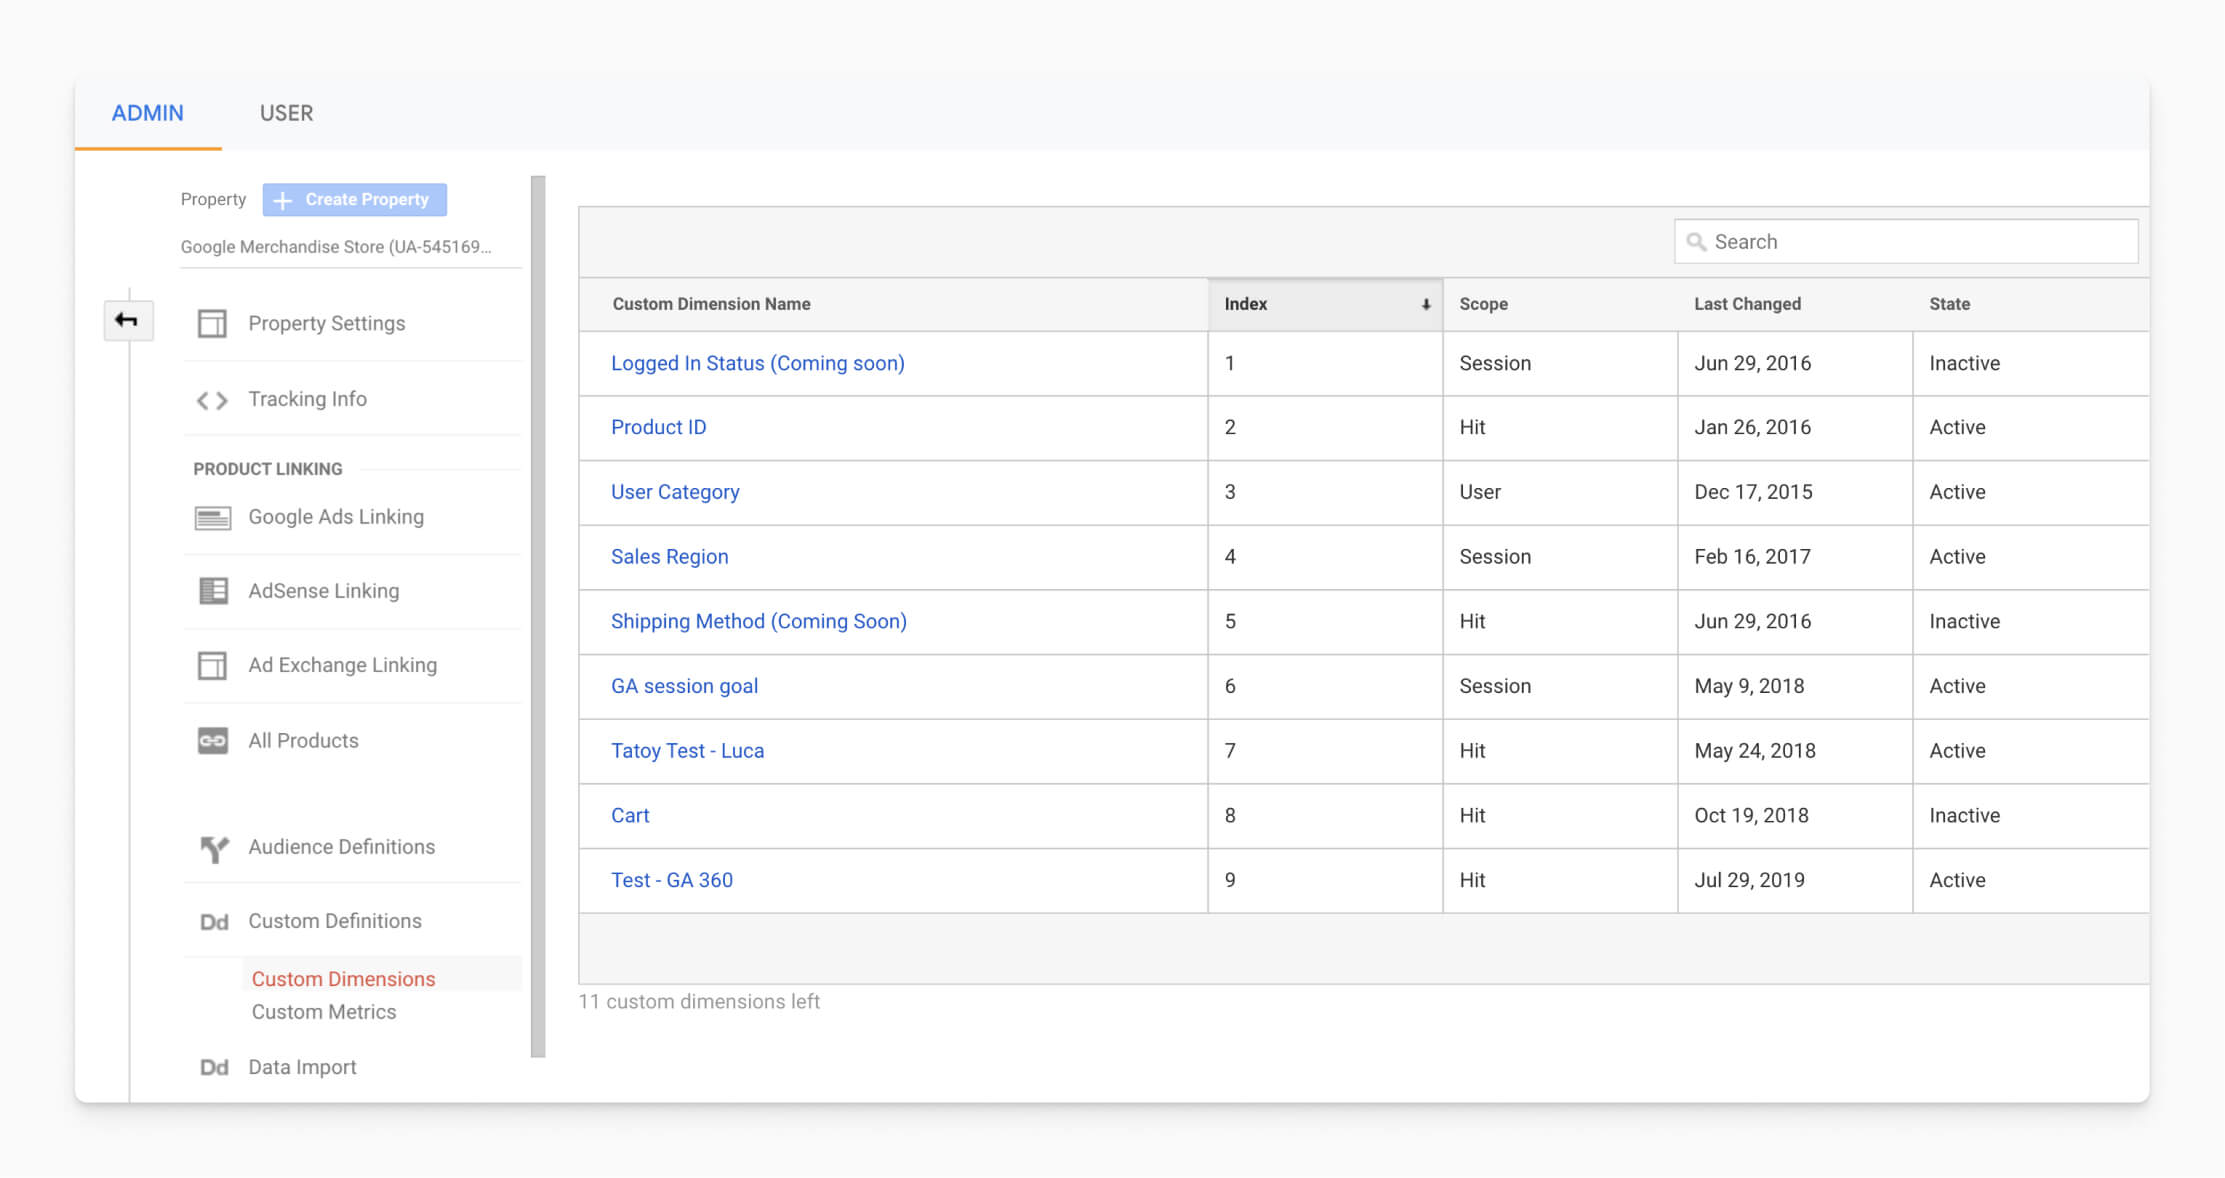Sort by Index column header
This screenshot has height=1178, width=2225.
pos(1325,304)
